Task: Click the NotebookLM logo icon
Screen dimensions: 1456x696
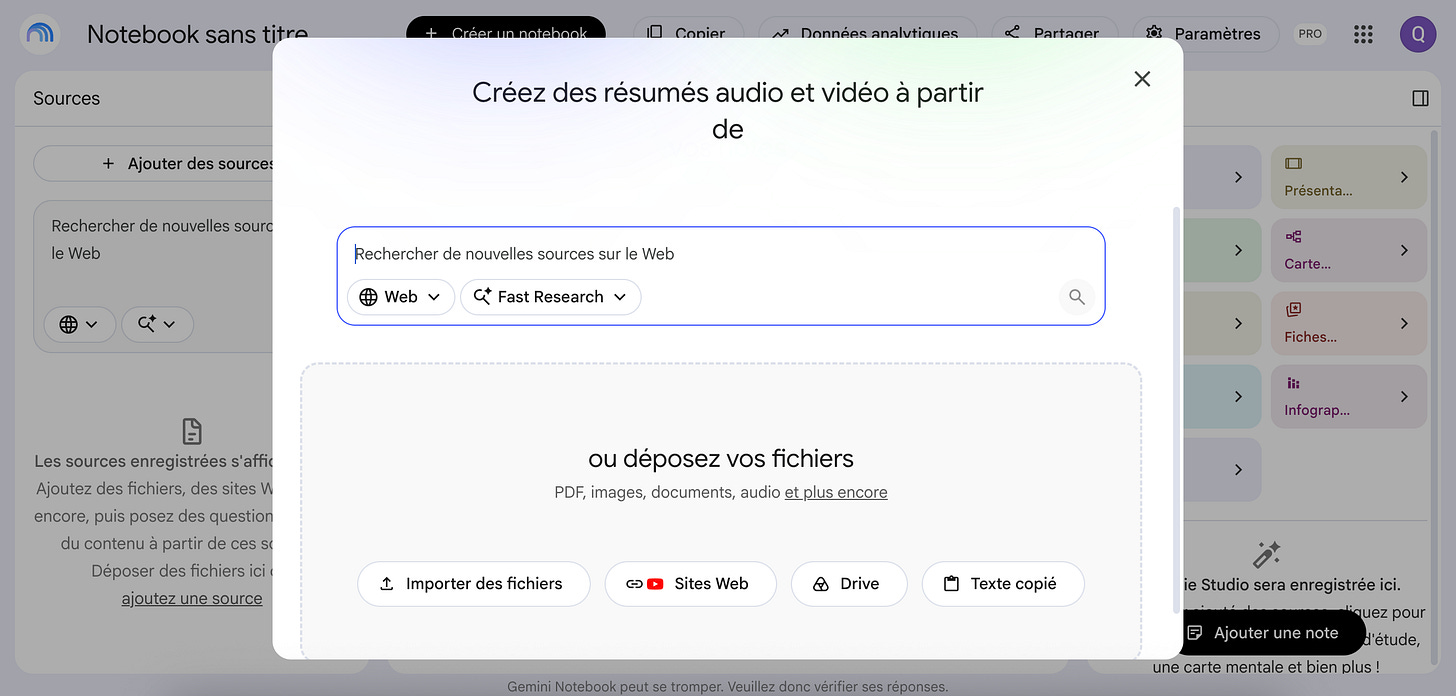Action: (41, 34)
